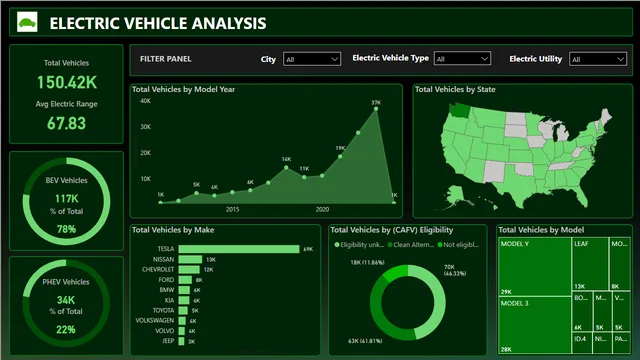Viewport: 640px width, 360px height.
Task: Click the 19K data point on line chart
Action: (340, 156)
